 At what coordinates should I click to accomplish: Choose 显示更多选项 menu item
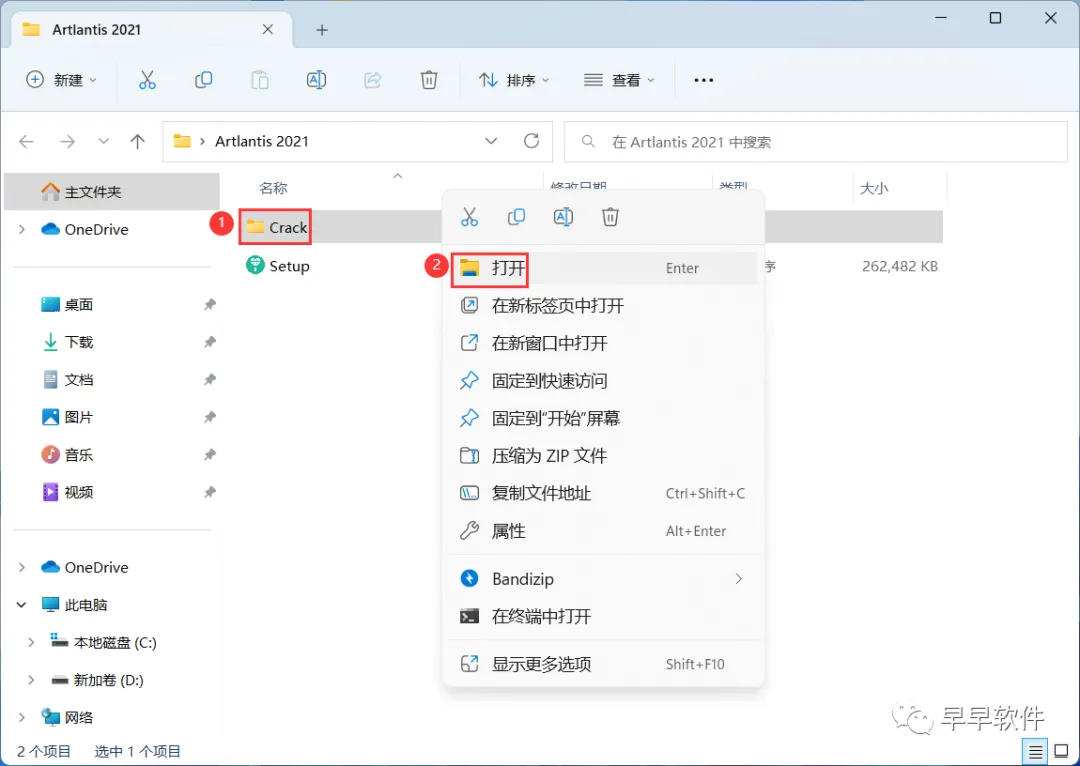coord(602,664)
